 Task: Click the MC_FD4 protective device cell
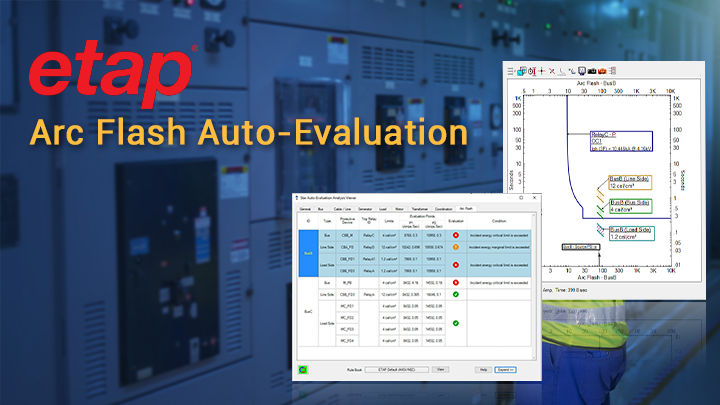coord(347,341)
